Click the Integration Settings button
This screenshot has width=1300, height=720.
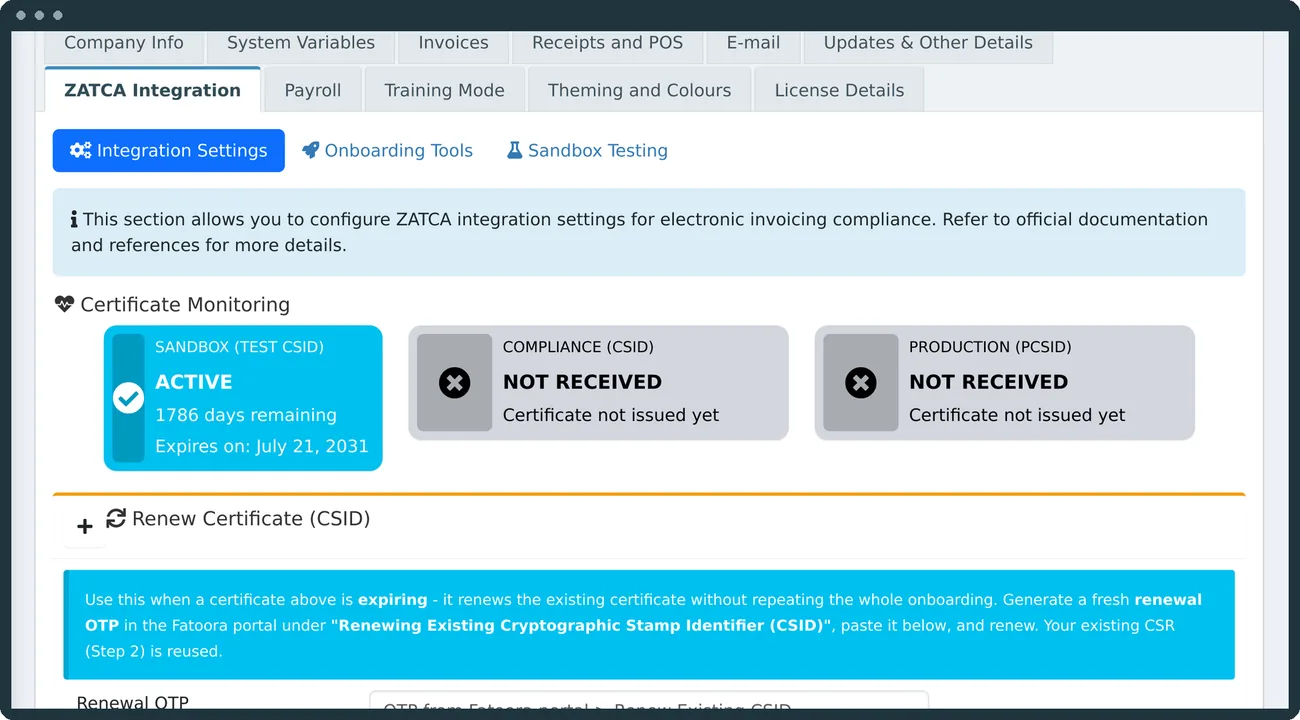(169, 151)
